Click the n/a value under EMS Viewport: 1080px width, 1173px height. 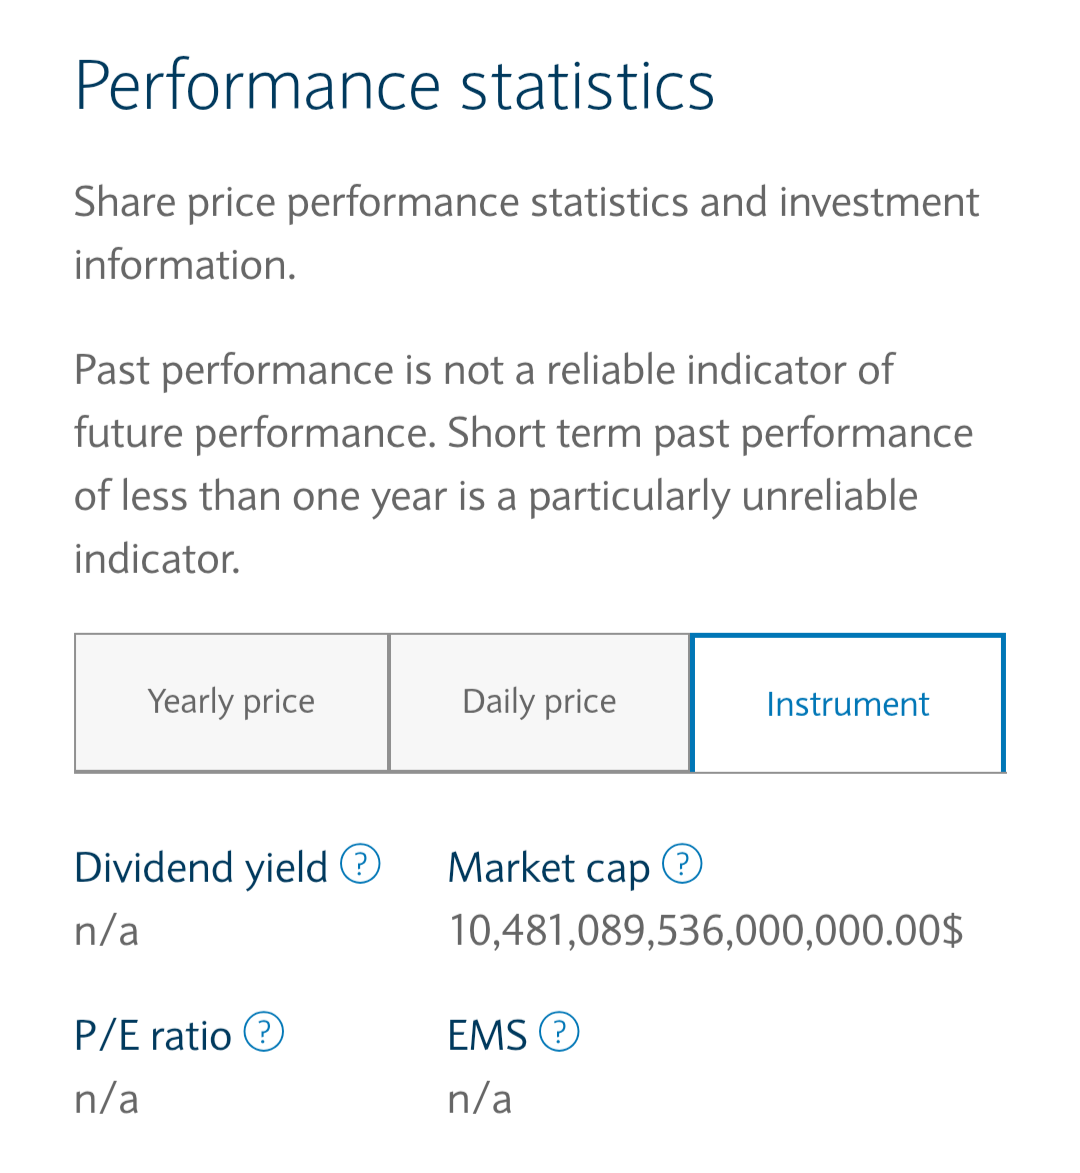[x=479, y=1100]
